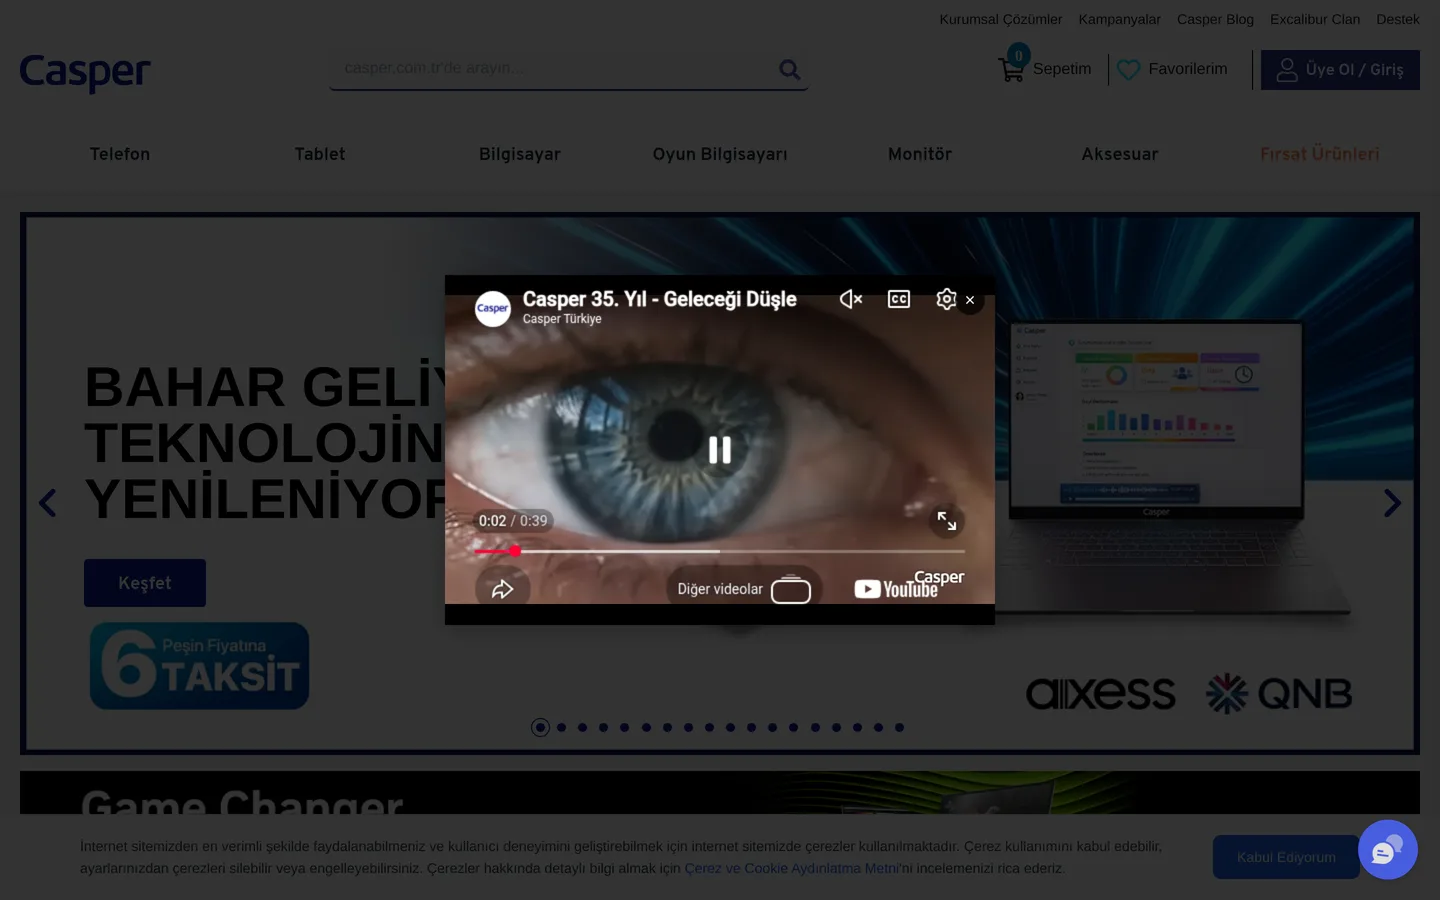Select the third carousel dot

point(583,728)
